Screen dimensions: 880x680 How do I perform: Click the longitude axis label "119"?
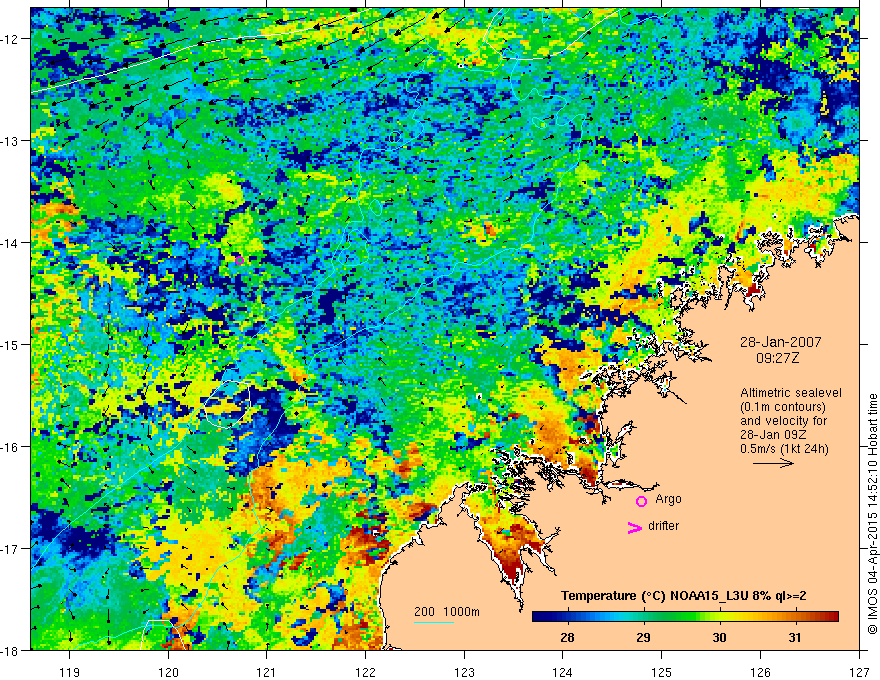pyautogui.click(x=69, y=672)
